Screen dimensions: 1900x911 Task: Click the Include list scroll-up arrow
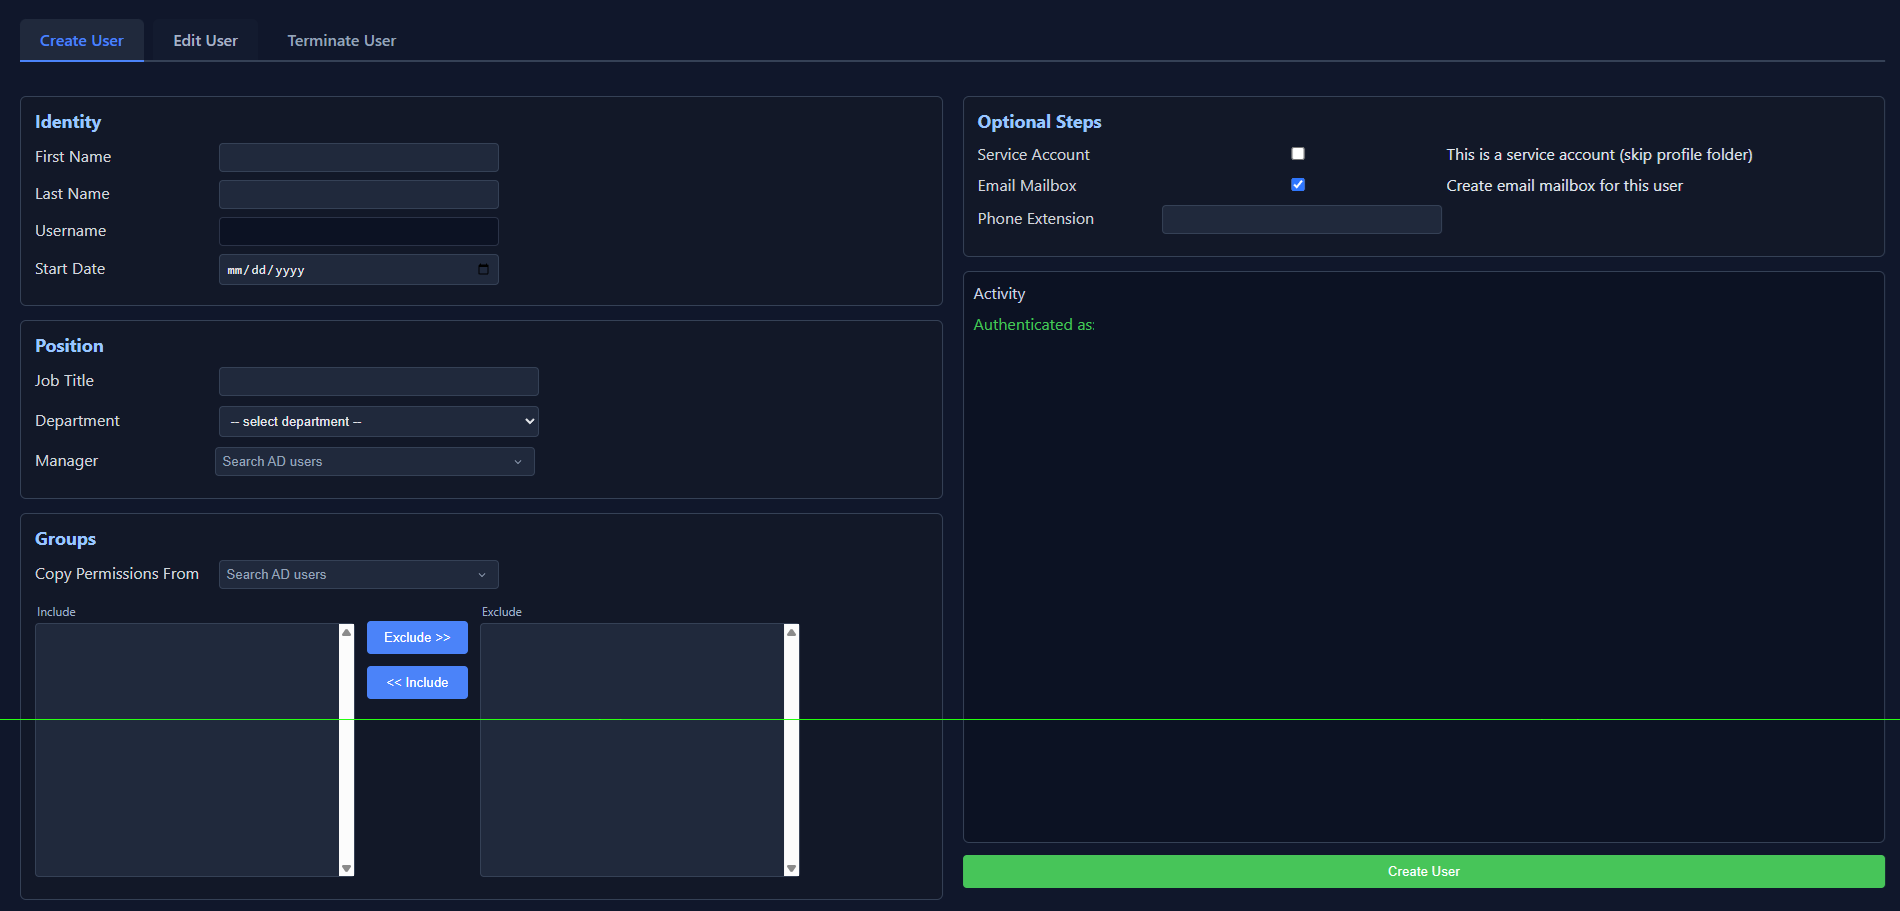coord(347,632)
